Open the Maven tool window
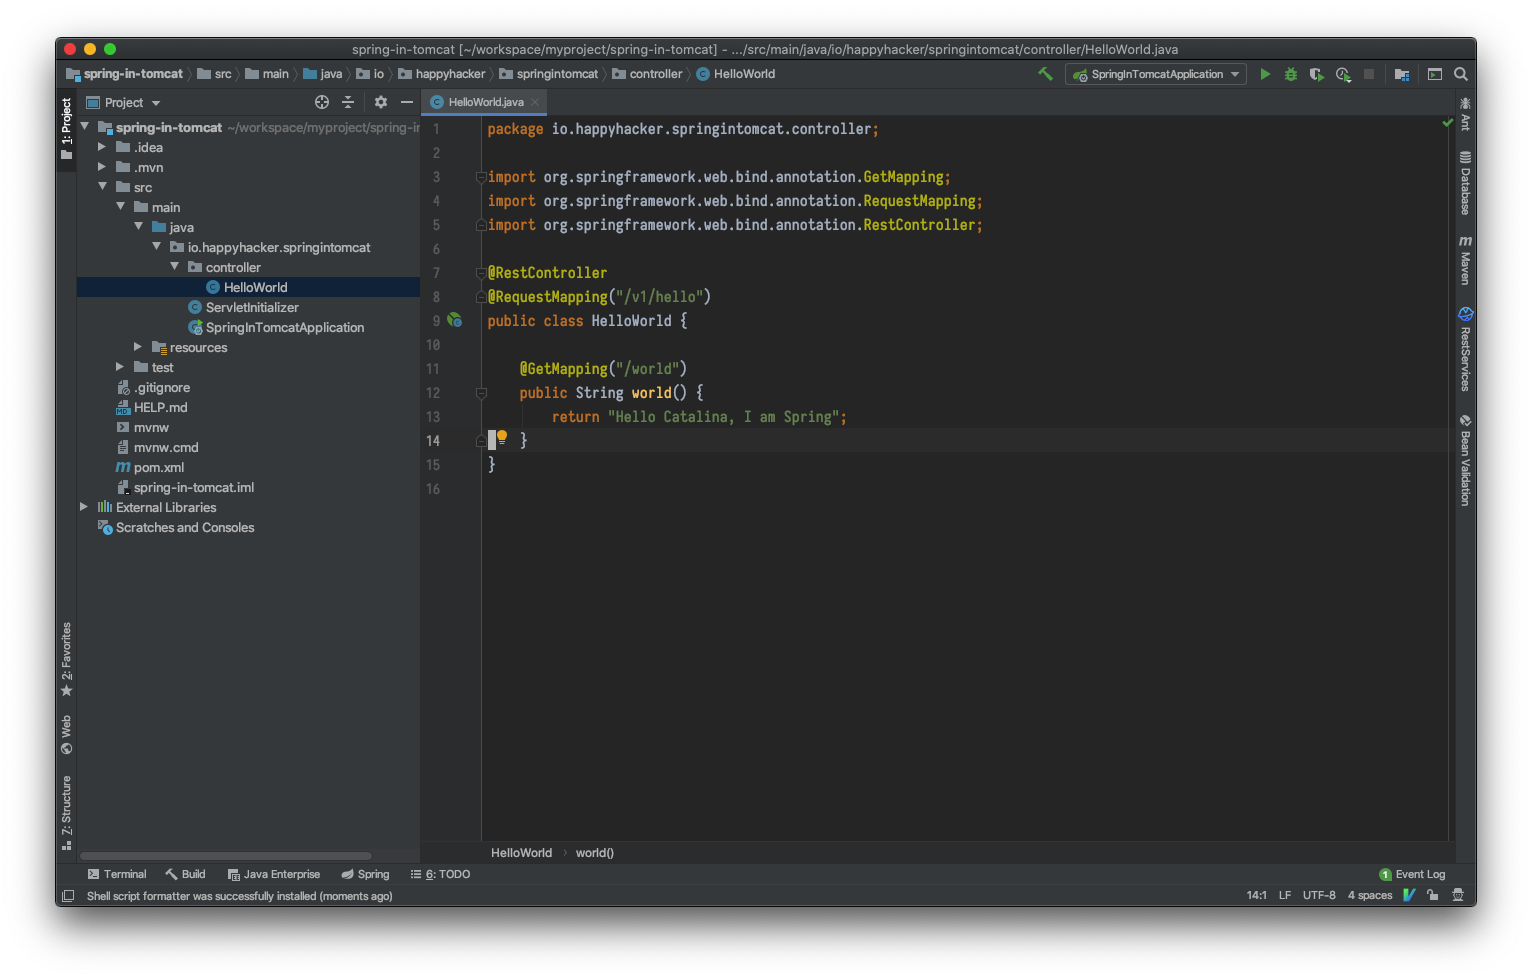The height and width of the screenshot is (980, 1532). 1465,261
